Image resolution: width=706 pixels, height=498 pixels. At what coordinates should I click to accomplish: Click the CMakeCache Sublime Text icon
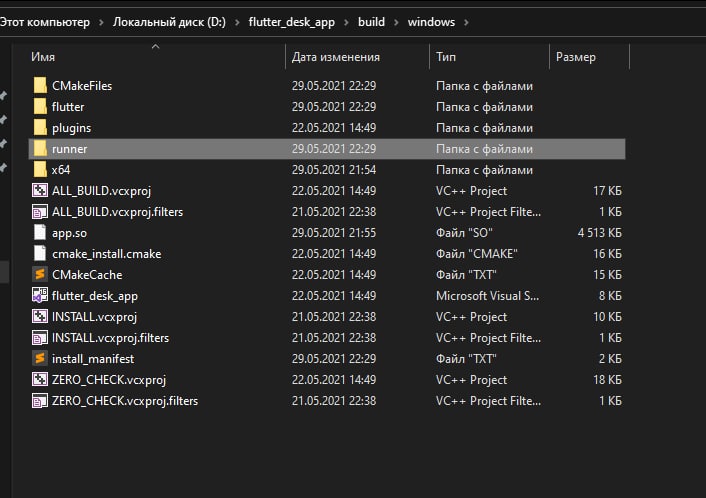pos(40,274)
